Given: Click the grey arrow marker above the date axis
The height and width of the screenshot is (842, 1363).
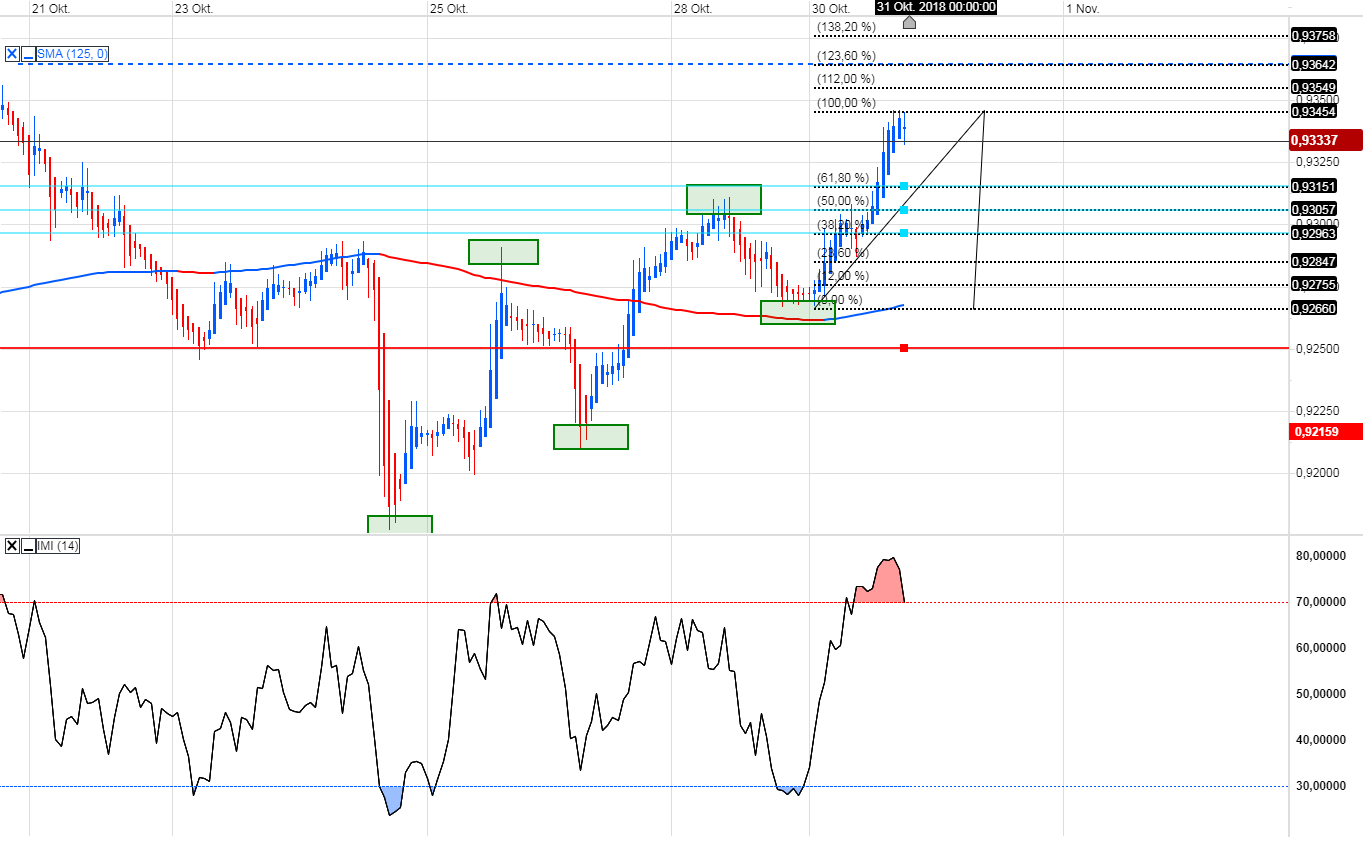Looking at the screenshot, I should [907, 22].
